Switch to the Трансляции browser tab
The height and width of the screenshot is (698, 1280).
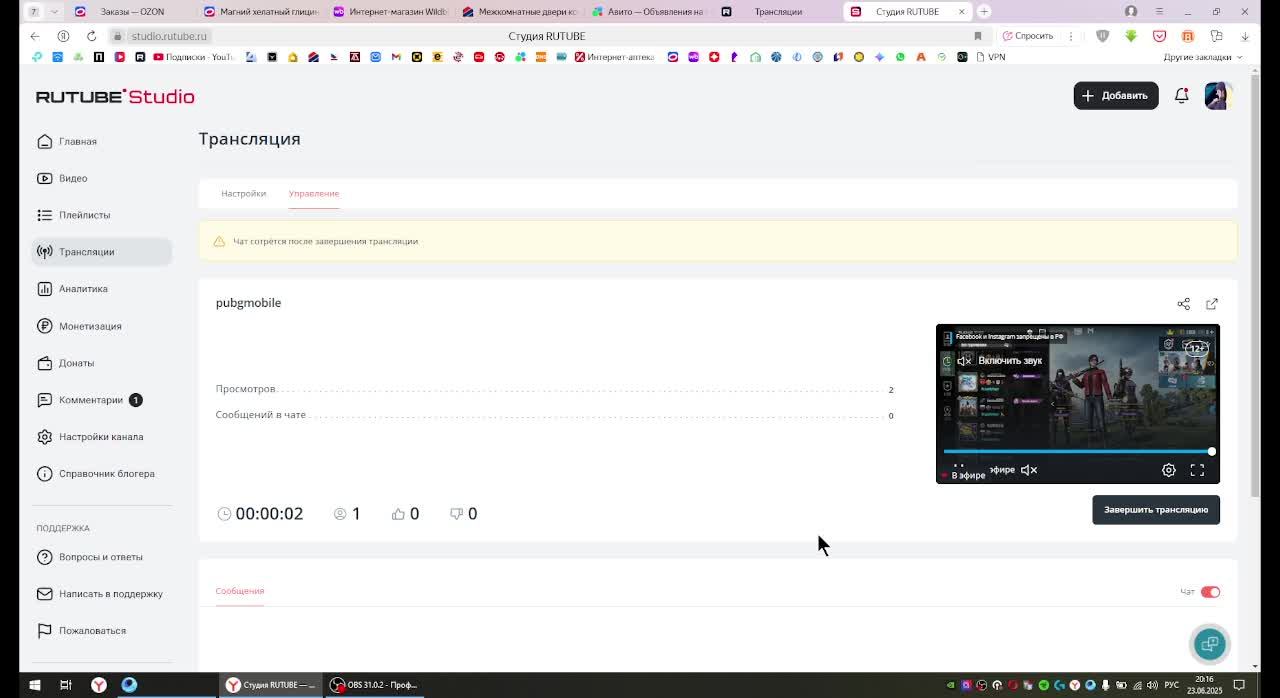pos(778,12)
